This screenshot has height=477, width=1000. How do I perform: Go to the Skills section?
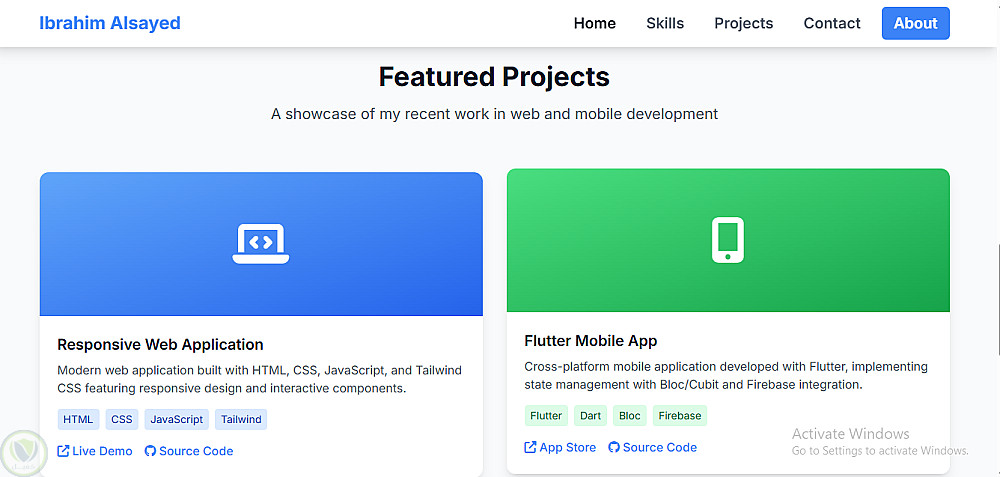pos(665,23)
